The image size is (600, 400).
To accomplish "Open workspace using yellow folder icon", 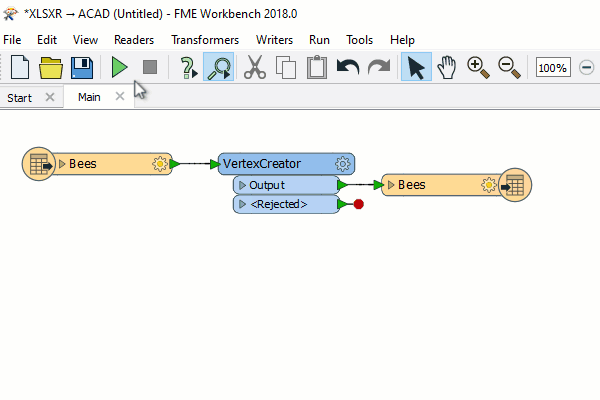I will point(51,68).
